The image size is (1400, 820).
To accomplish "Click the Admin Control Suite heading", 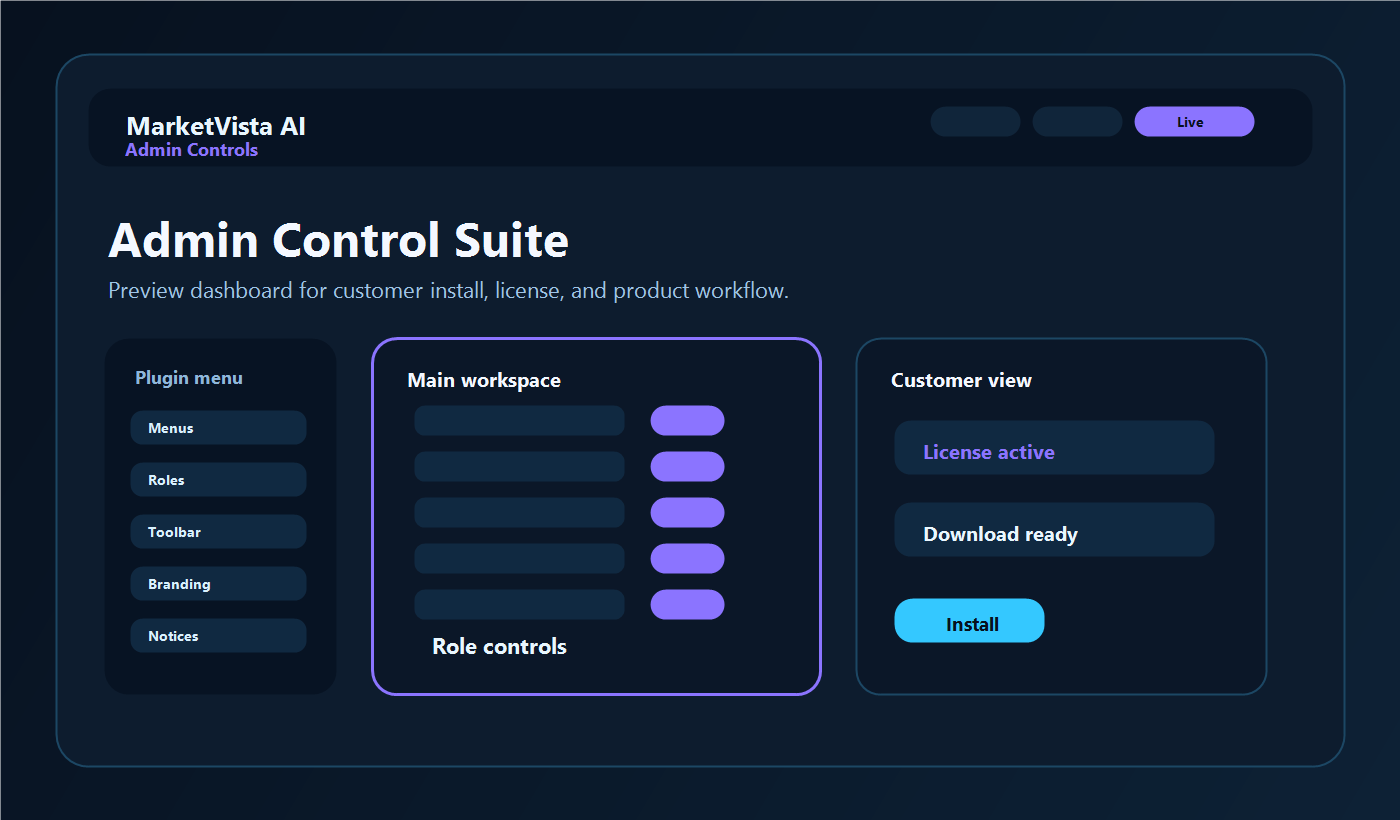I will pyautogui.click(x=338, y=241).
